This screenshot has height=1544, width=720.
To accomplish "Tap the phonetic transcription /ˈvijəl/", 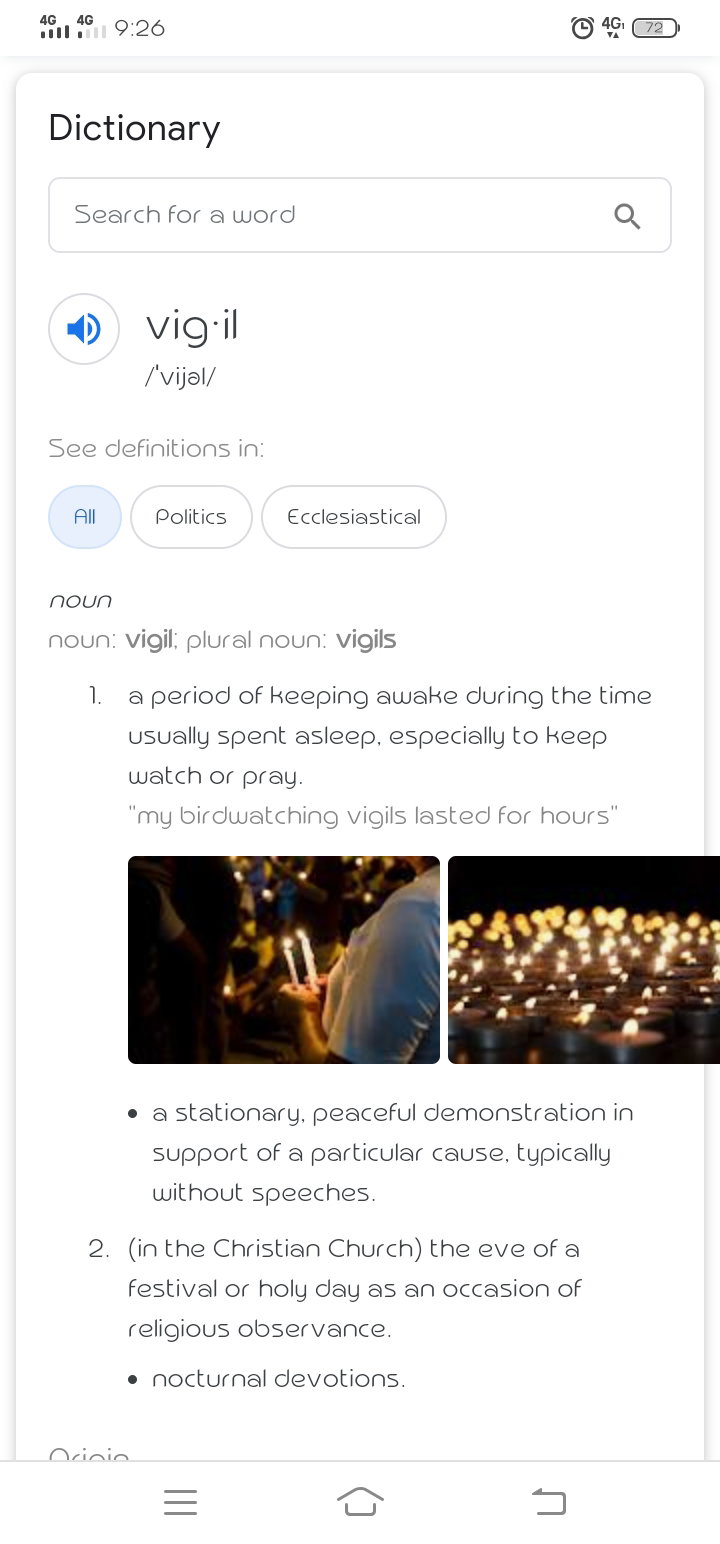I will coord(181,377).
